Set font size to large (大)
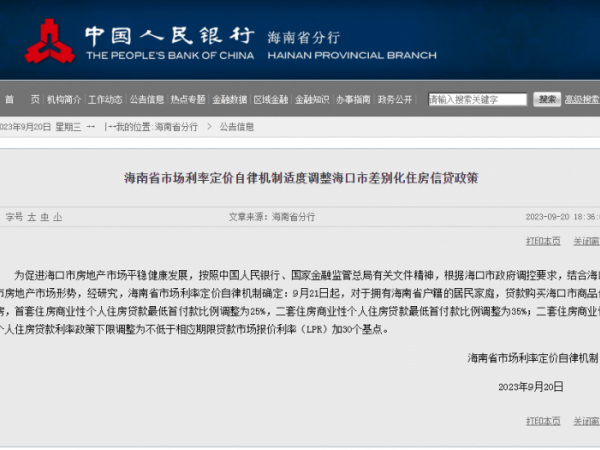 click(31, 216)
